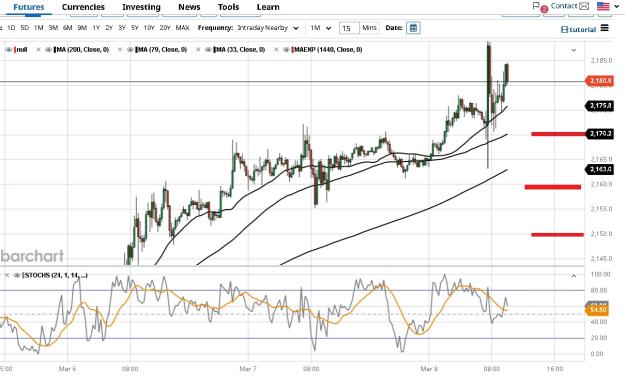Image resolution: width=625 pixels, height=382 pixels.
Task: Open the News menu
Action: point(189,7)
